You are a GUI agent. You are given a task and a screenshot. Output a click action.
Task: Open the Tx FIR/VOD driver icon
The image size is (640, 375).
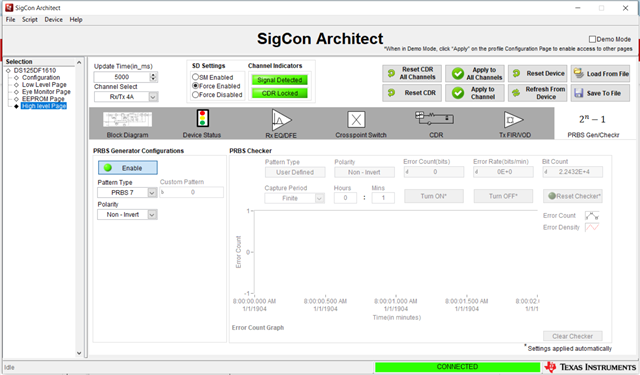[x=513, y=120]
